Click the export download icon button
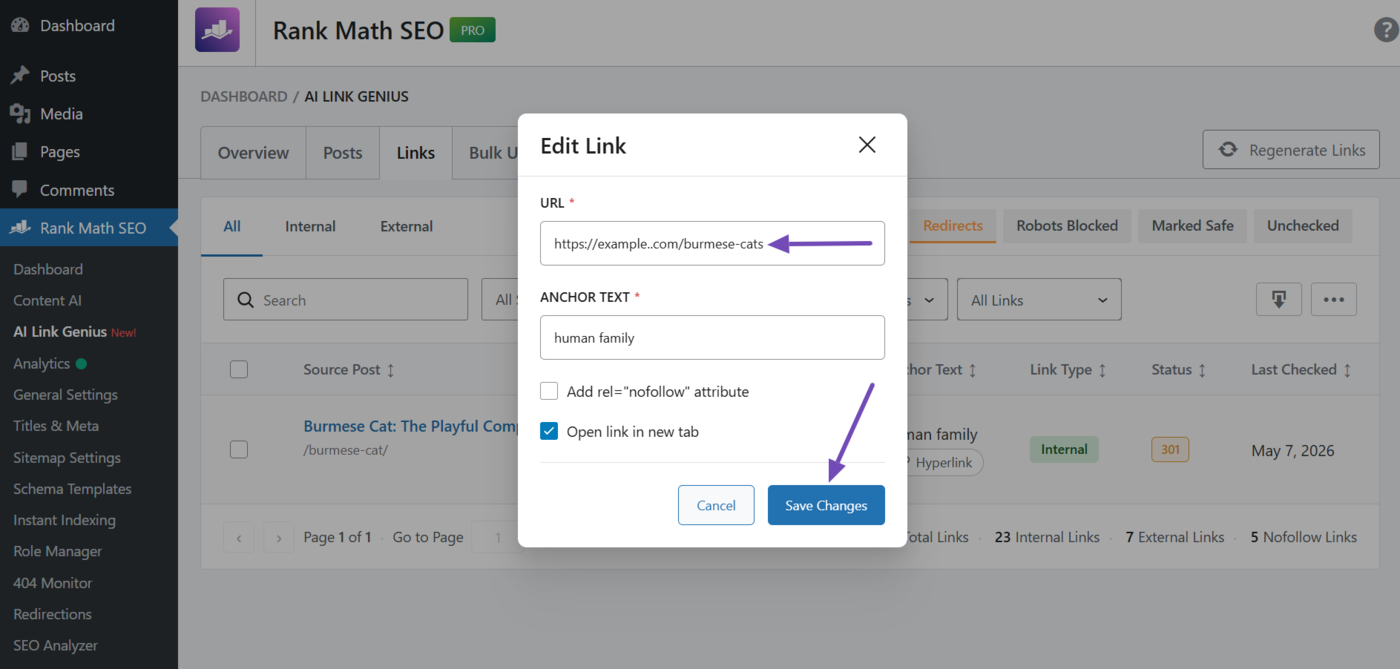 click(1279, 299)
